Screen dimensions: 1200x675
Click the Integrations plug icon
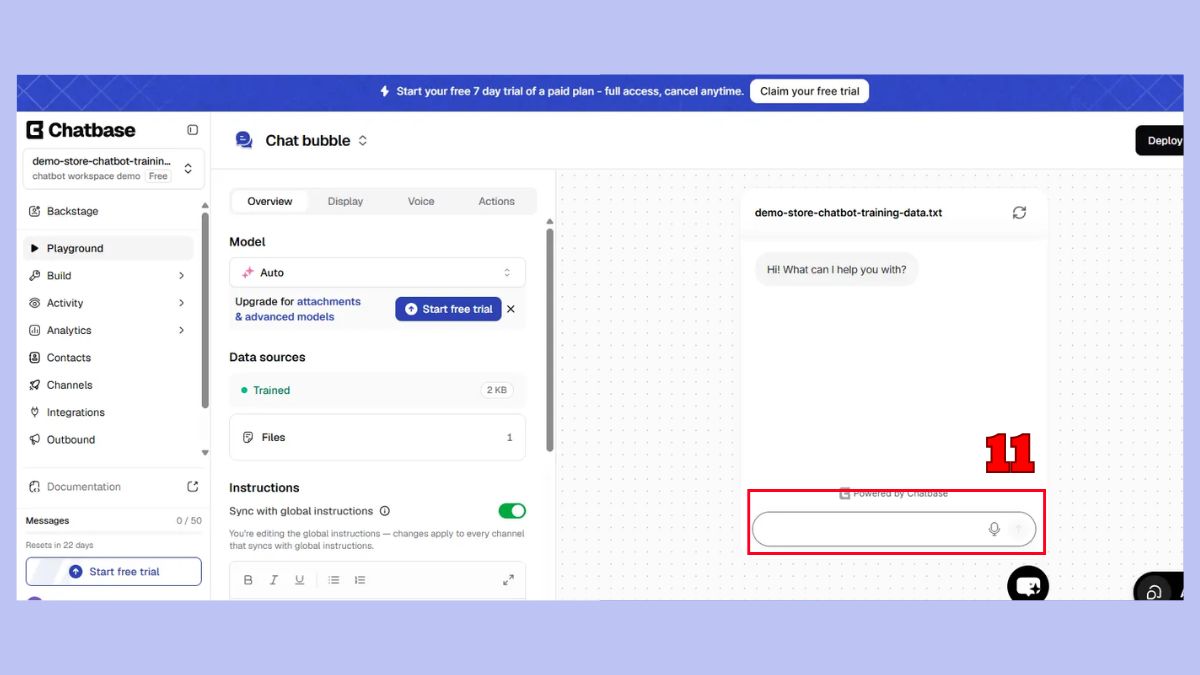click(35, 412)
